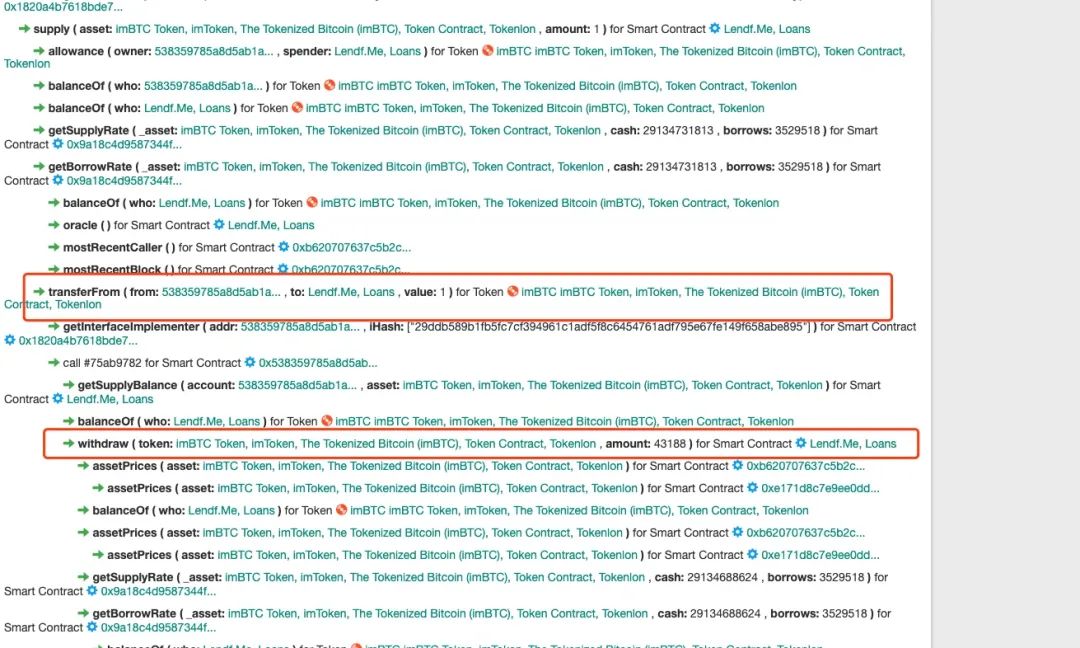Click gear icon in assetPrices row directly below withdraw

coord(738,466)
